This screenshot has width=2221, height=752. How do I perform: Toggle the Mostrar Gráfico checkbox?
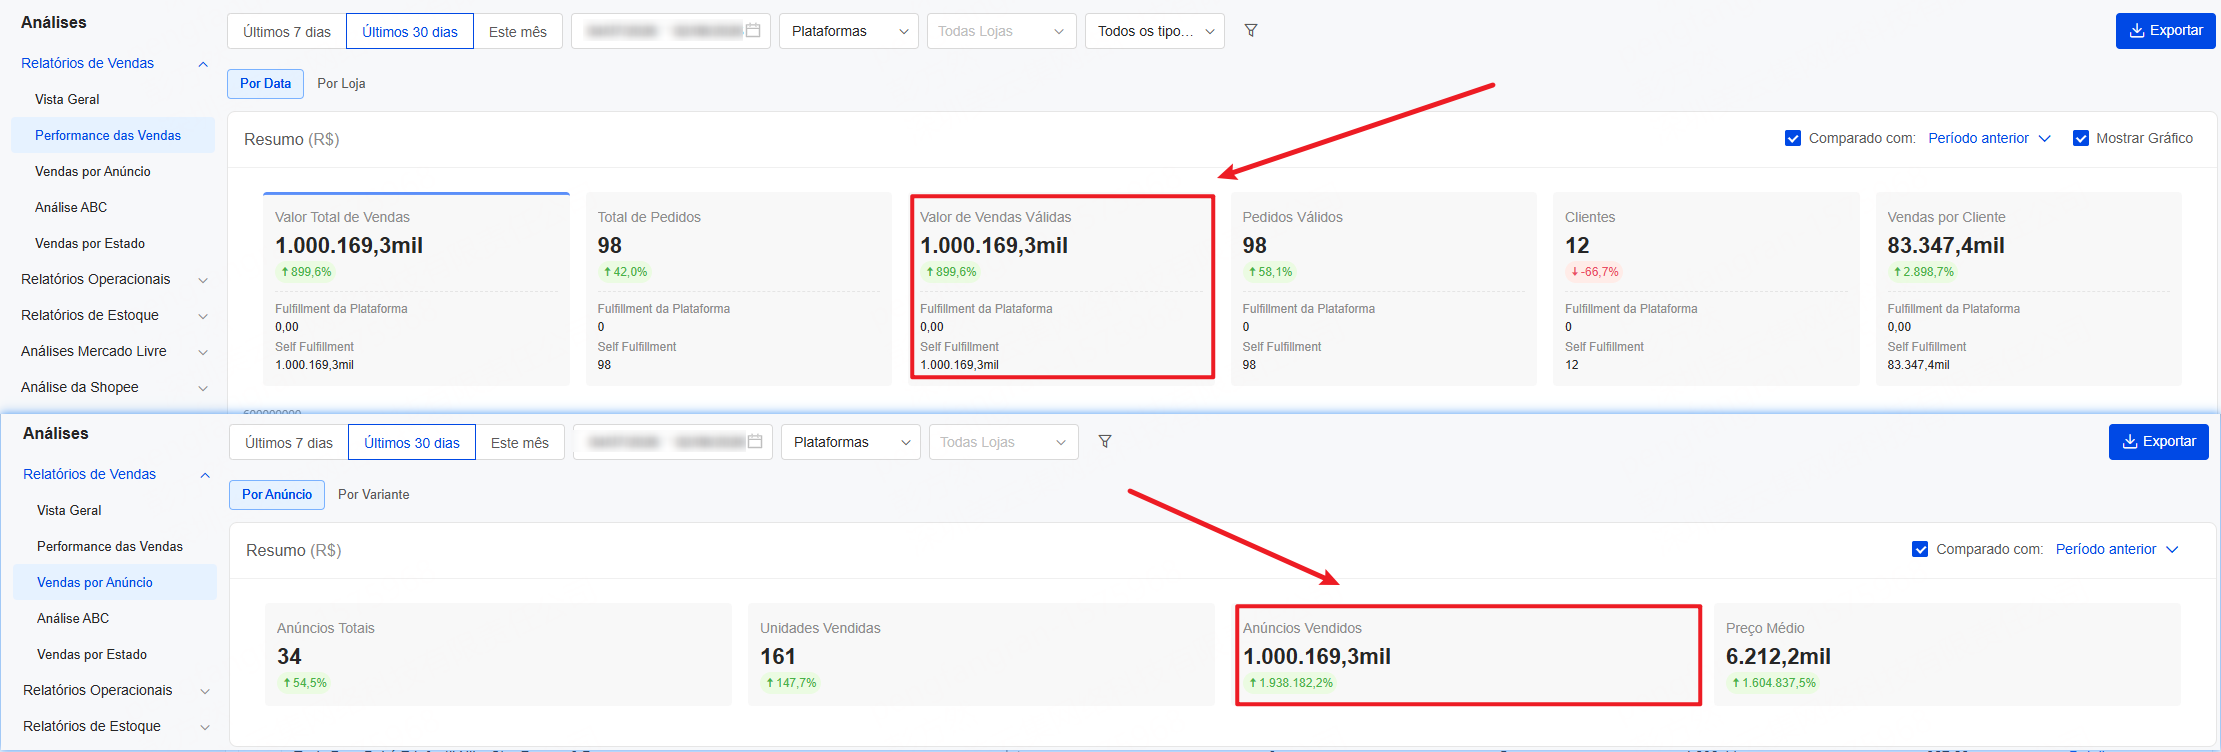point(2081,138)
